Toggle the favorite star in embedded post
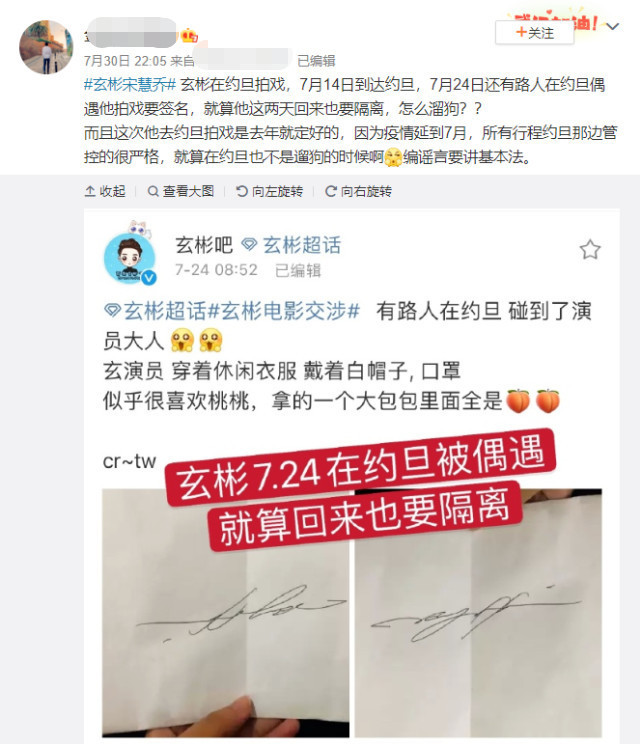This screenshot has width=640, height=744. click(590, 250)
